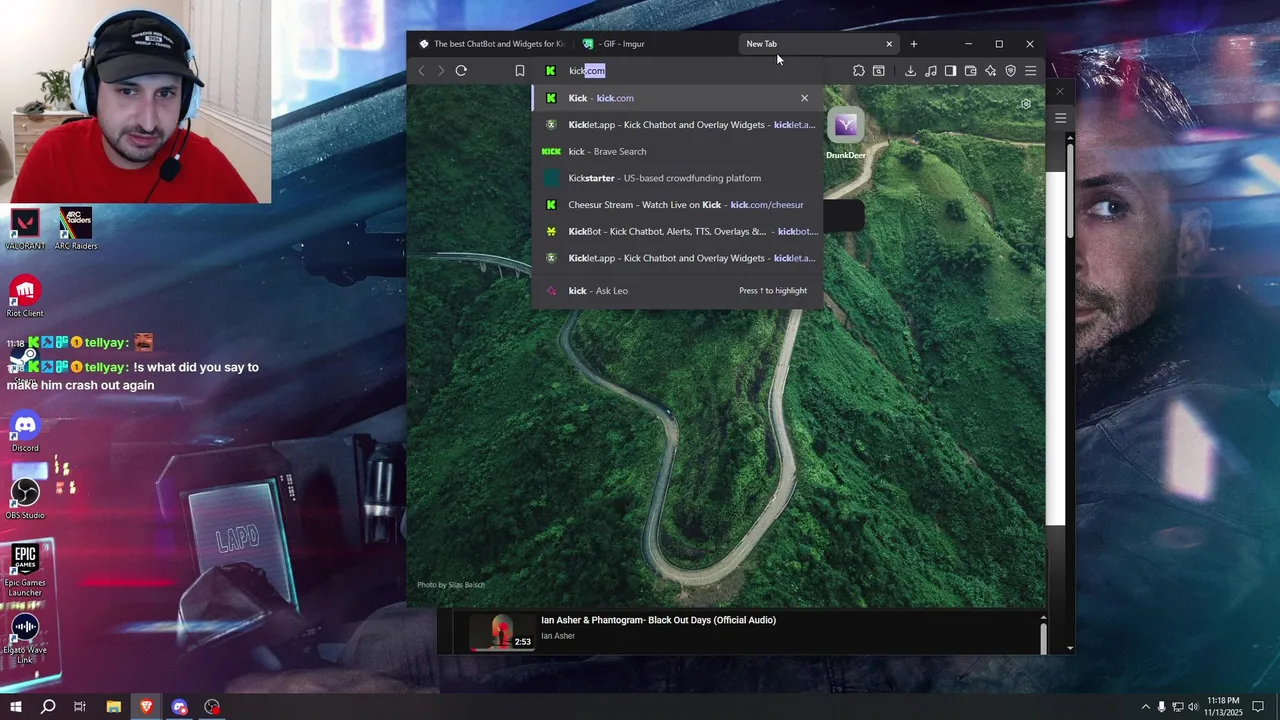Open the OBS taskbar icon

click(212, 707)
